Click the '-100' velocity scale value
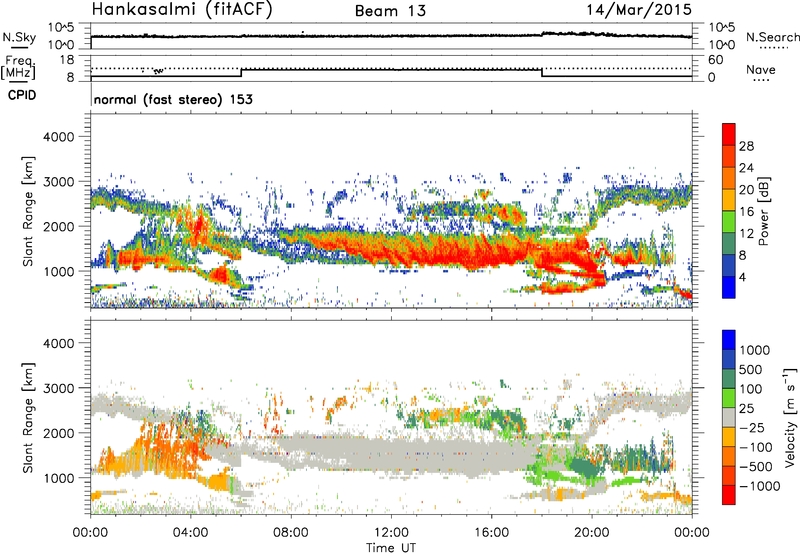The image size is (800, 554). 755,447
